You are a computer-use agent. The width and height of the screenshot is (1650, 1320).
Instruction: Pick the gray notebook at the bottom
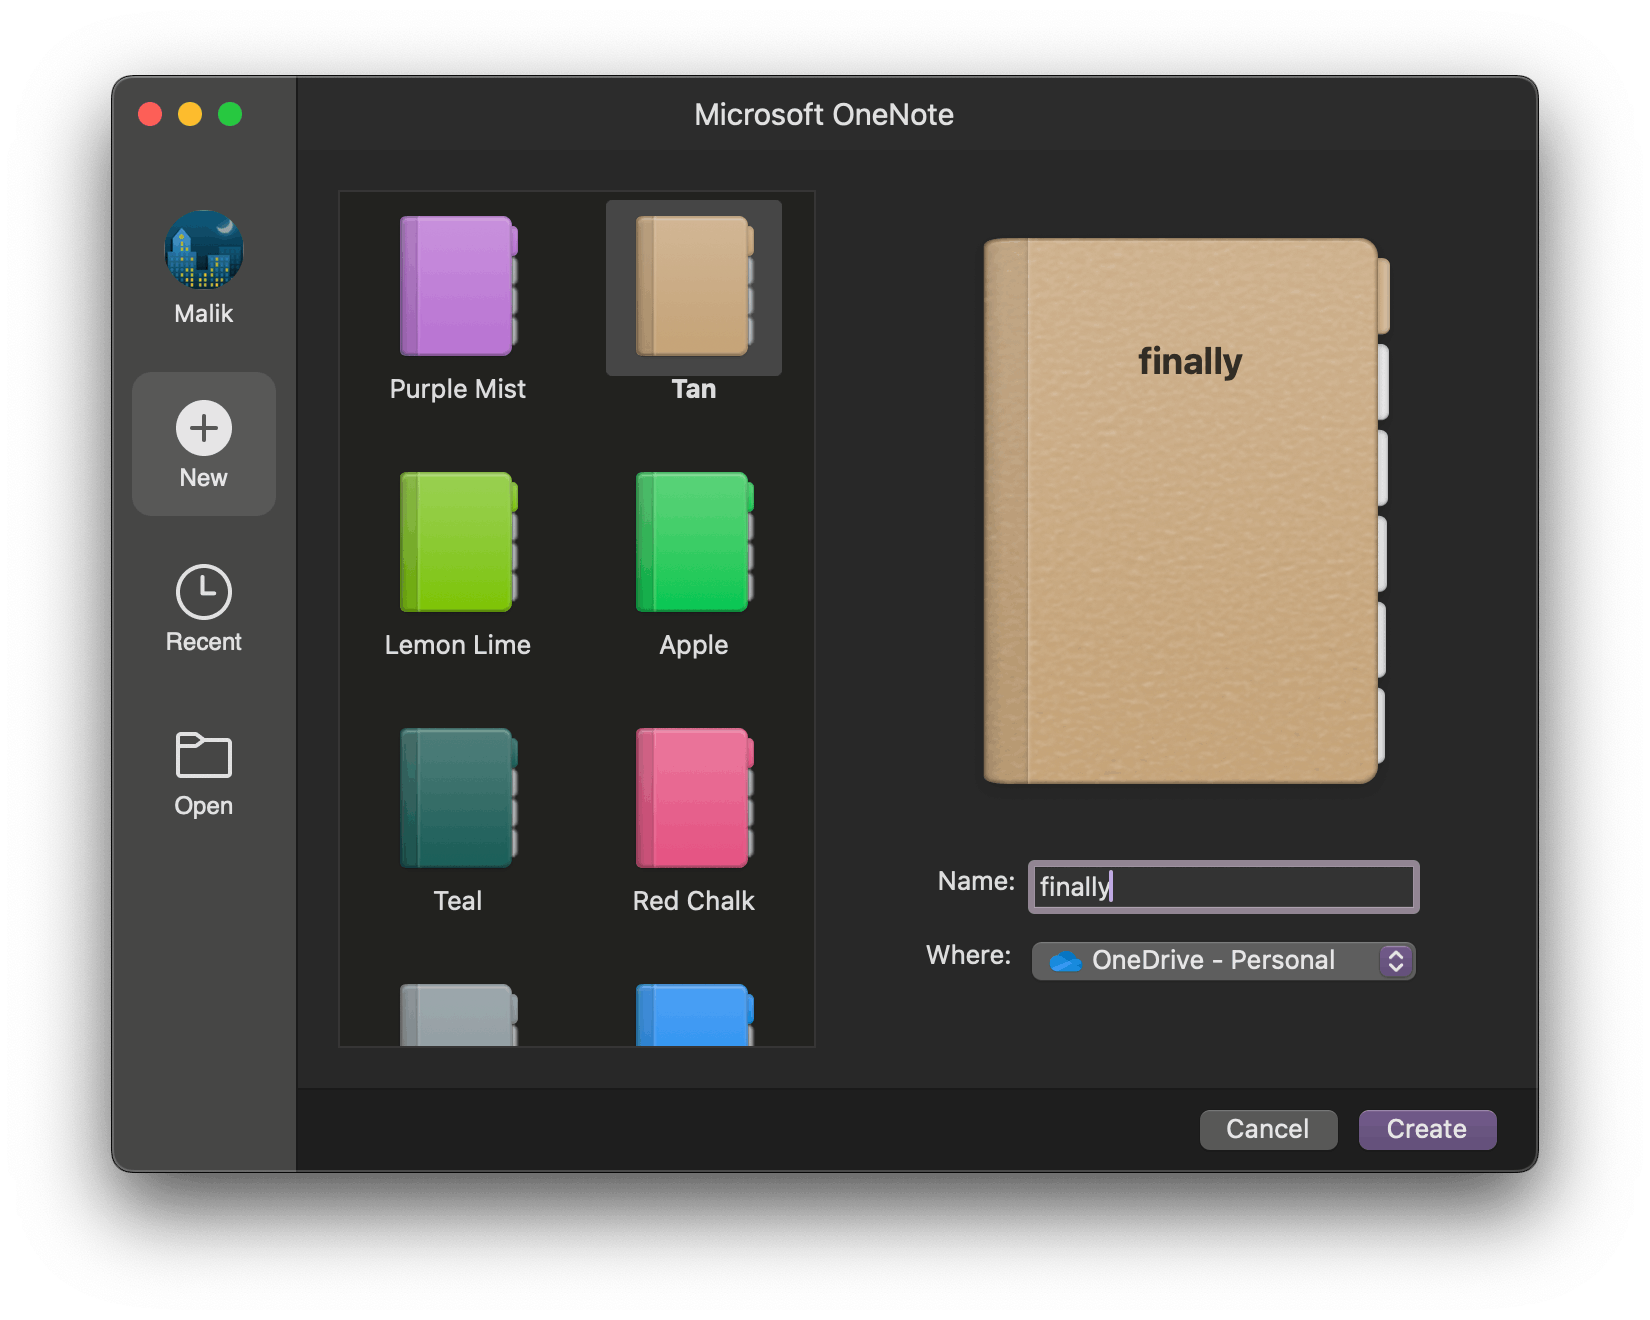(459, 1015)
